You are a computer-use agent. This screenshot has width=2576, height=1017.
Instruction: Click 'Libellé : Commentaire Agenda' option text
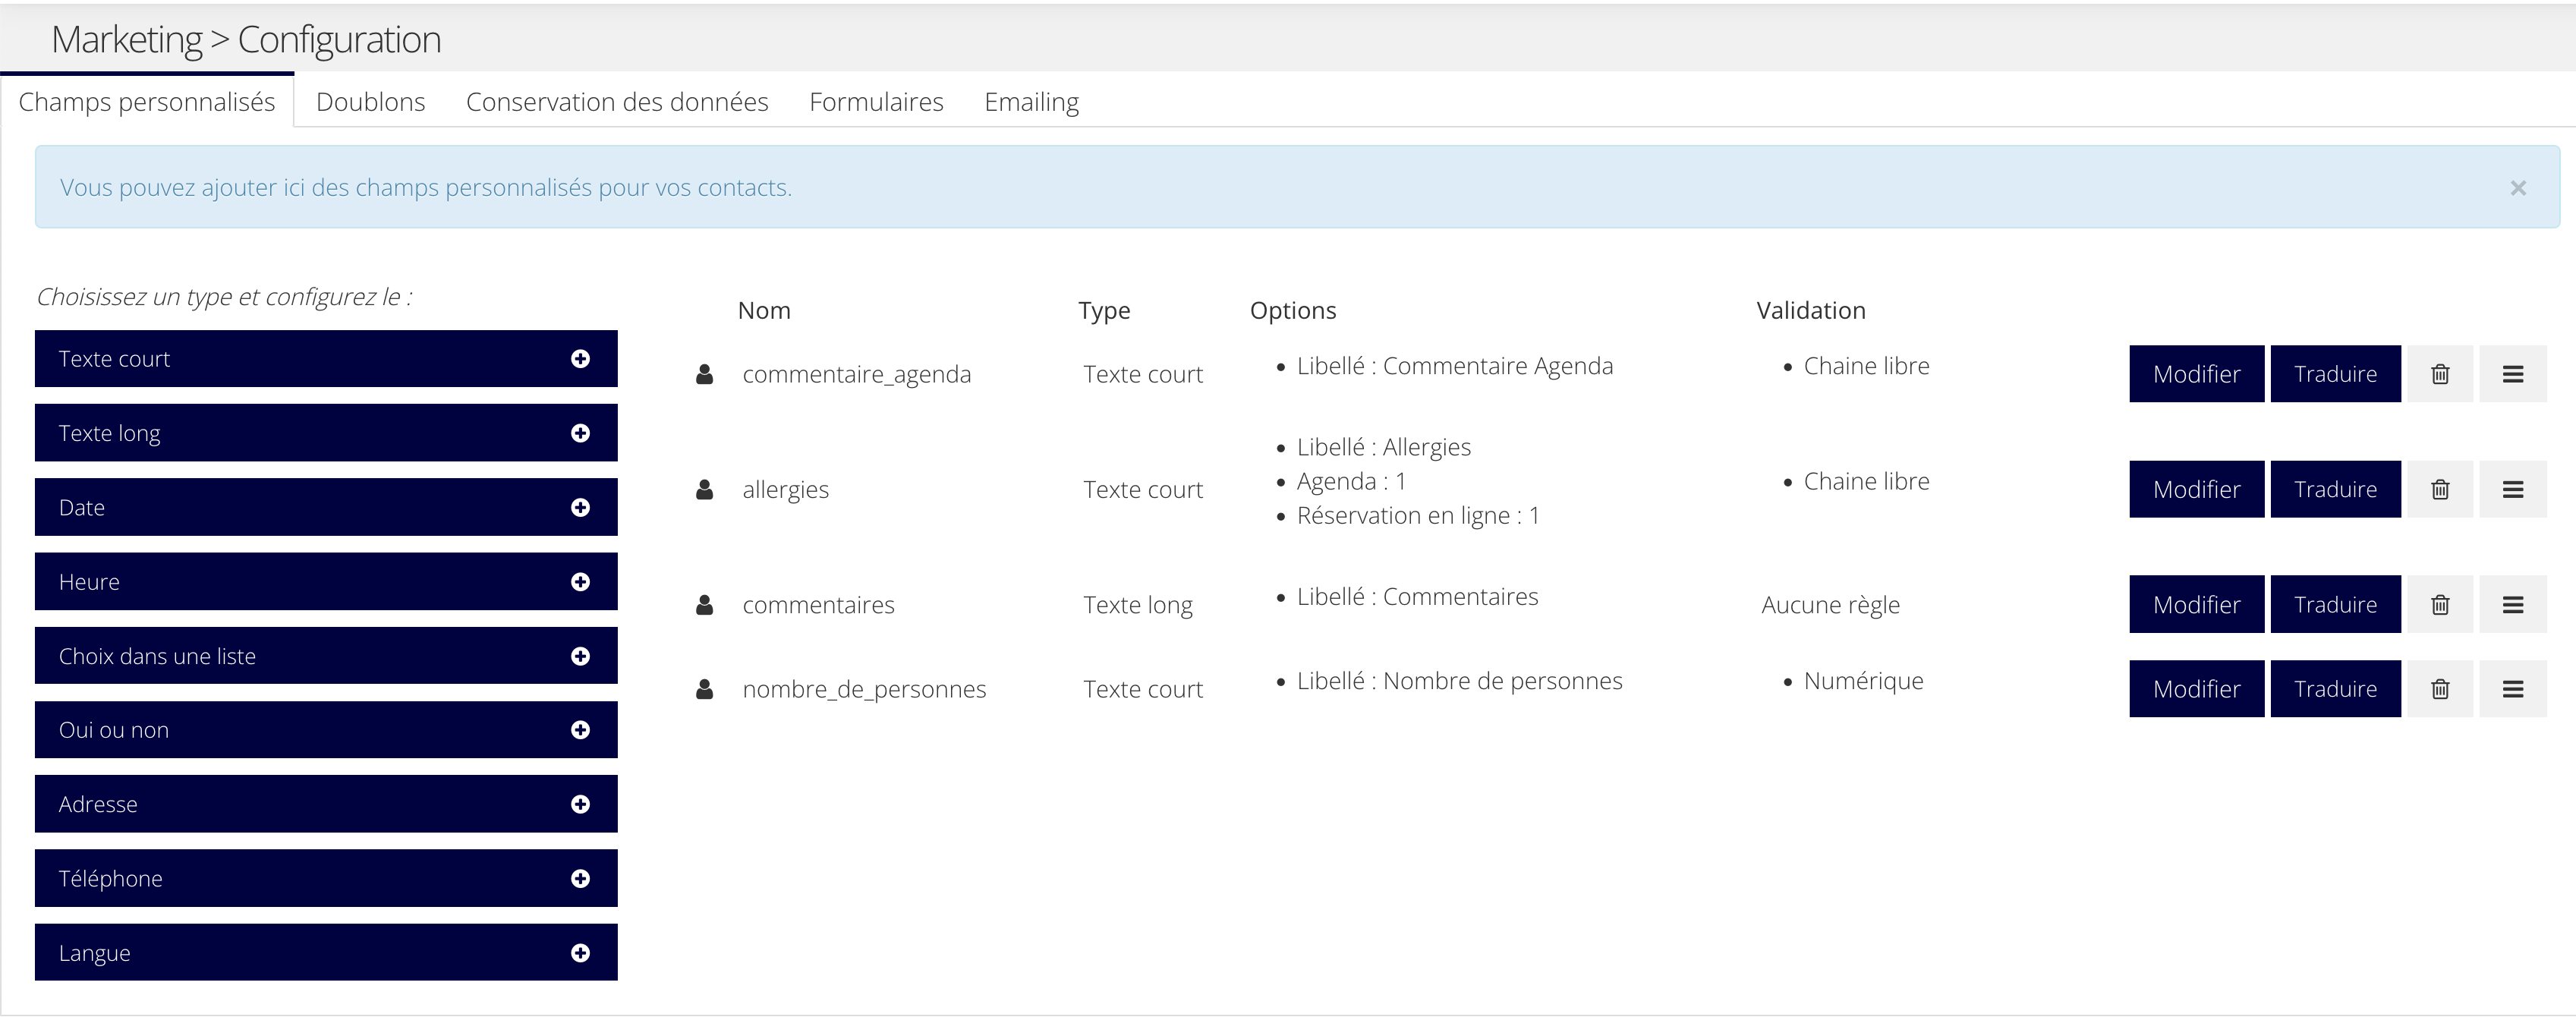1455,366
